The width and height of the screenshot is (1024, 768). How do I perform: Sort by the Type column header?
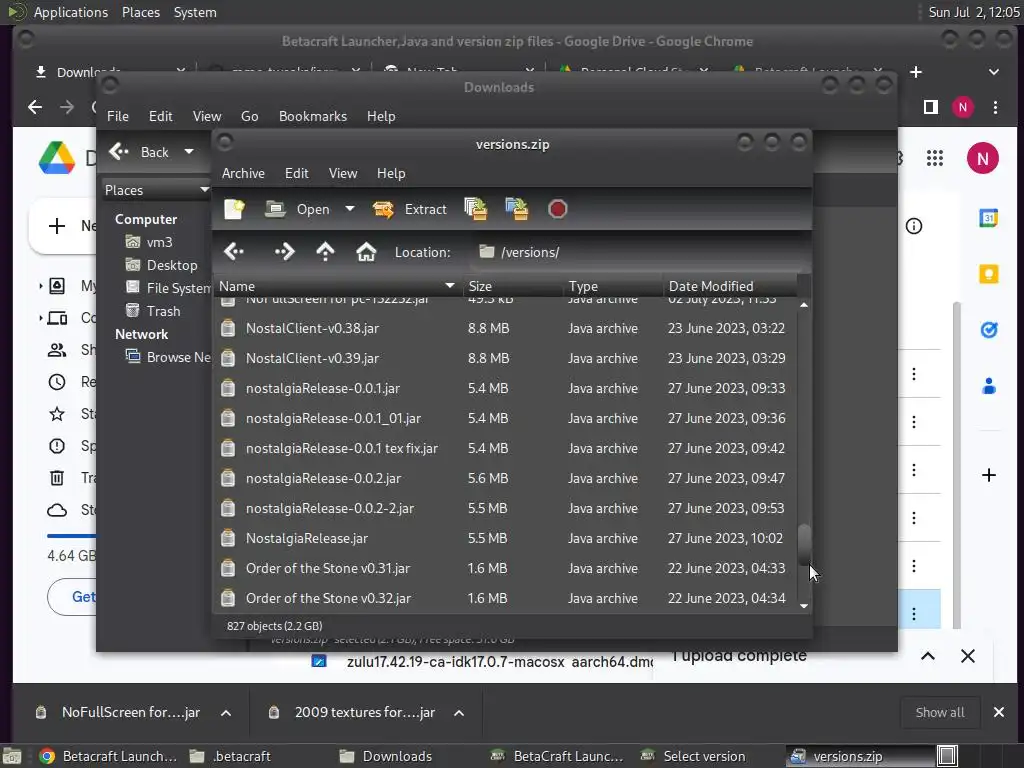point(613,286)
